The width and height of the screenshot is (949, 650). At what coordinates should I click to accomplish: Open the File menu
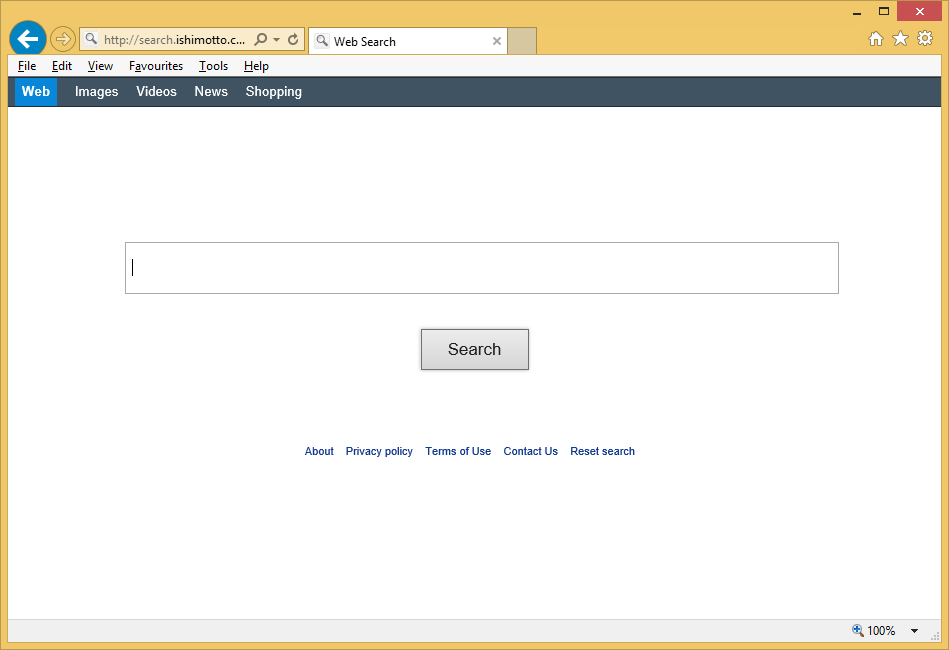(x=27, y=66)
